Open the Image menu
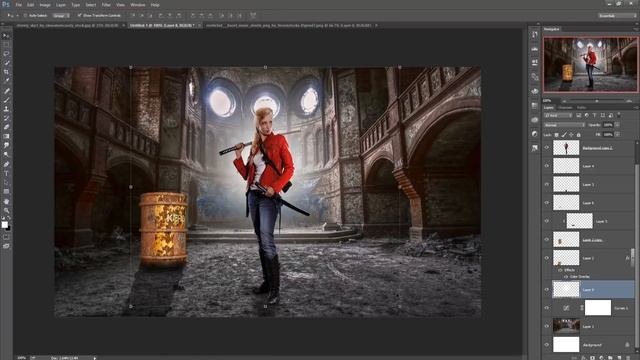 coord(45,5)
